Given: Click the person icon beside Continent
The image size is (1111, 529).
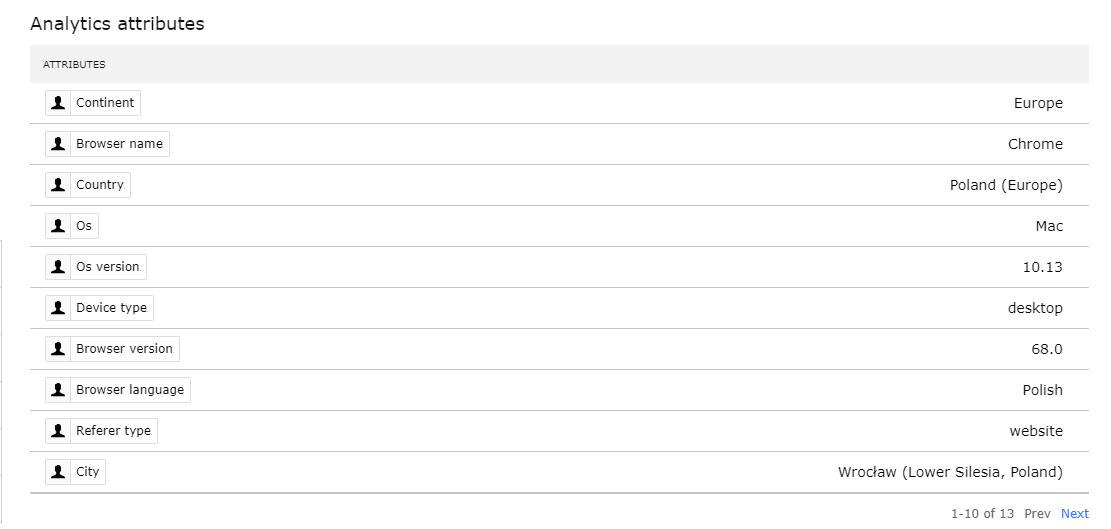Looking at the screenshot, I should (58, 103).
